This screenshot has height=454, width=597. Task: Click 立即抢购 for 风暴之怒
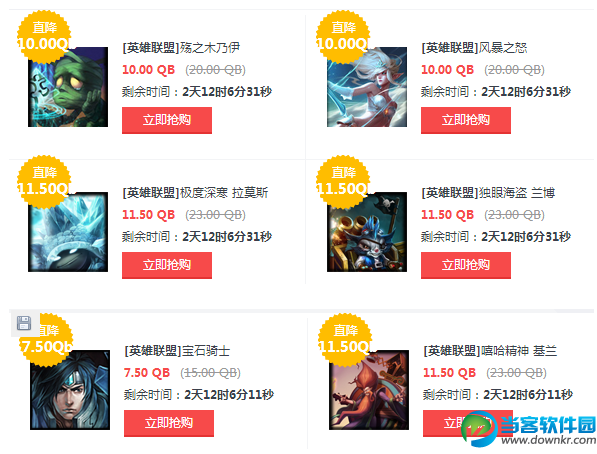click(x=466, y=120)
